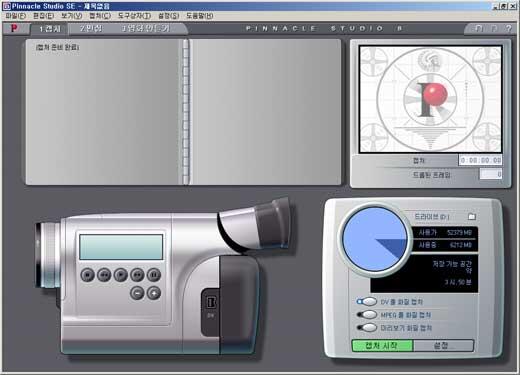This screenshot has width=520, height=375.
Task: Open the 파일(F) menu
Action: click(x=16, y=16)
